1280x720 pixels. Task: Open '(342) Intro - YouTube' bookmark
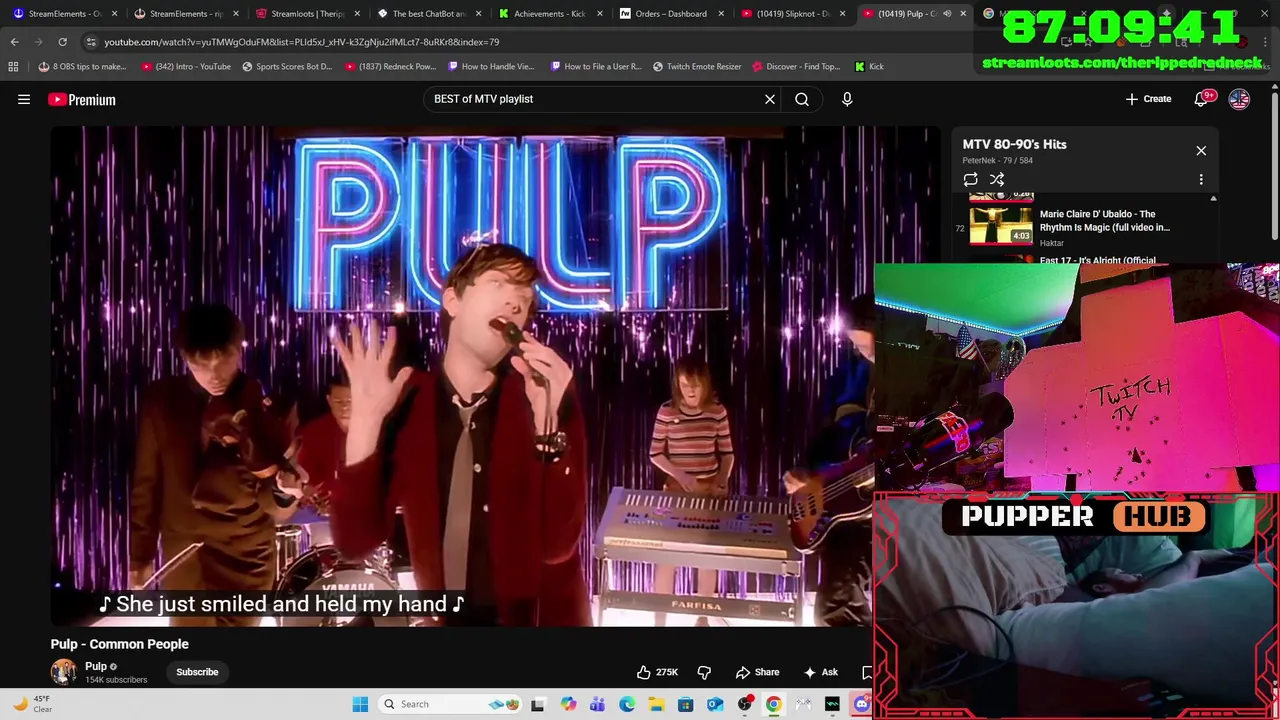tap(186, 66)
